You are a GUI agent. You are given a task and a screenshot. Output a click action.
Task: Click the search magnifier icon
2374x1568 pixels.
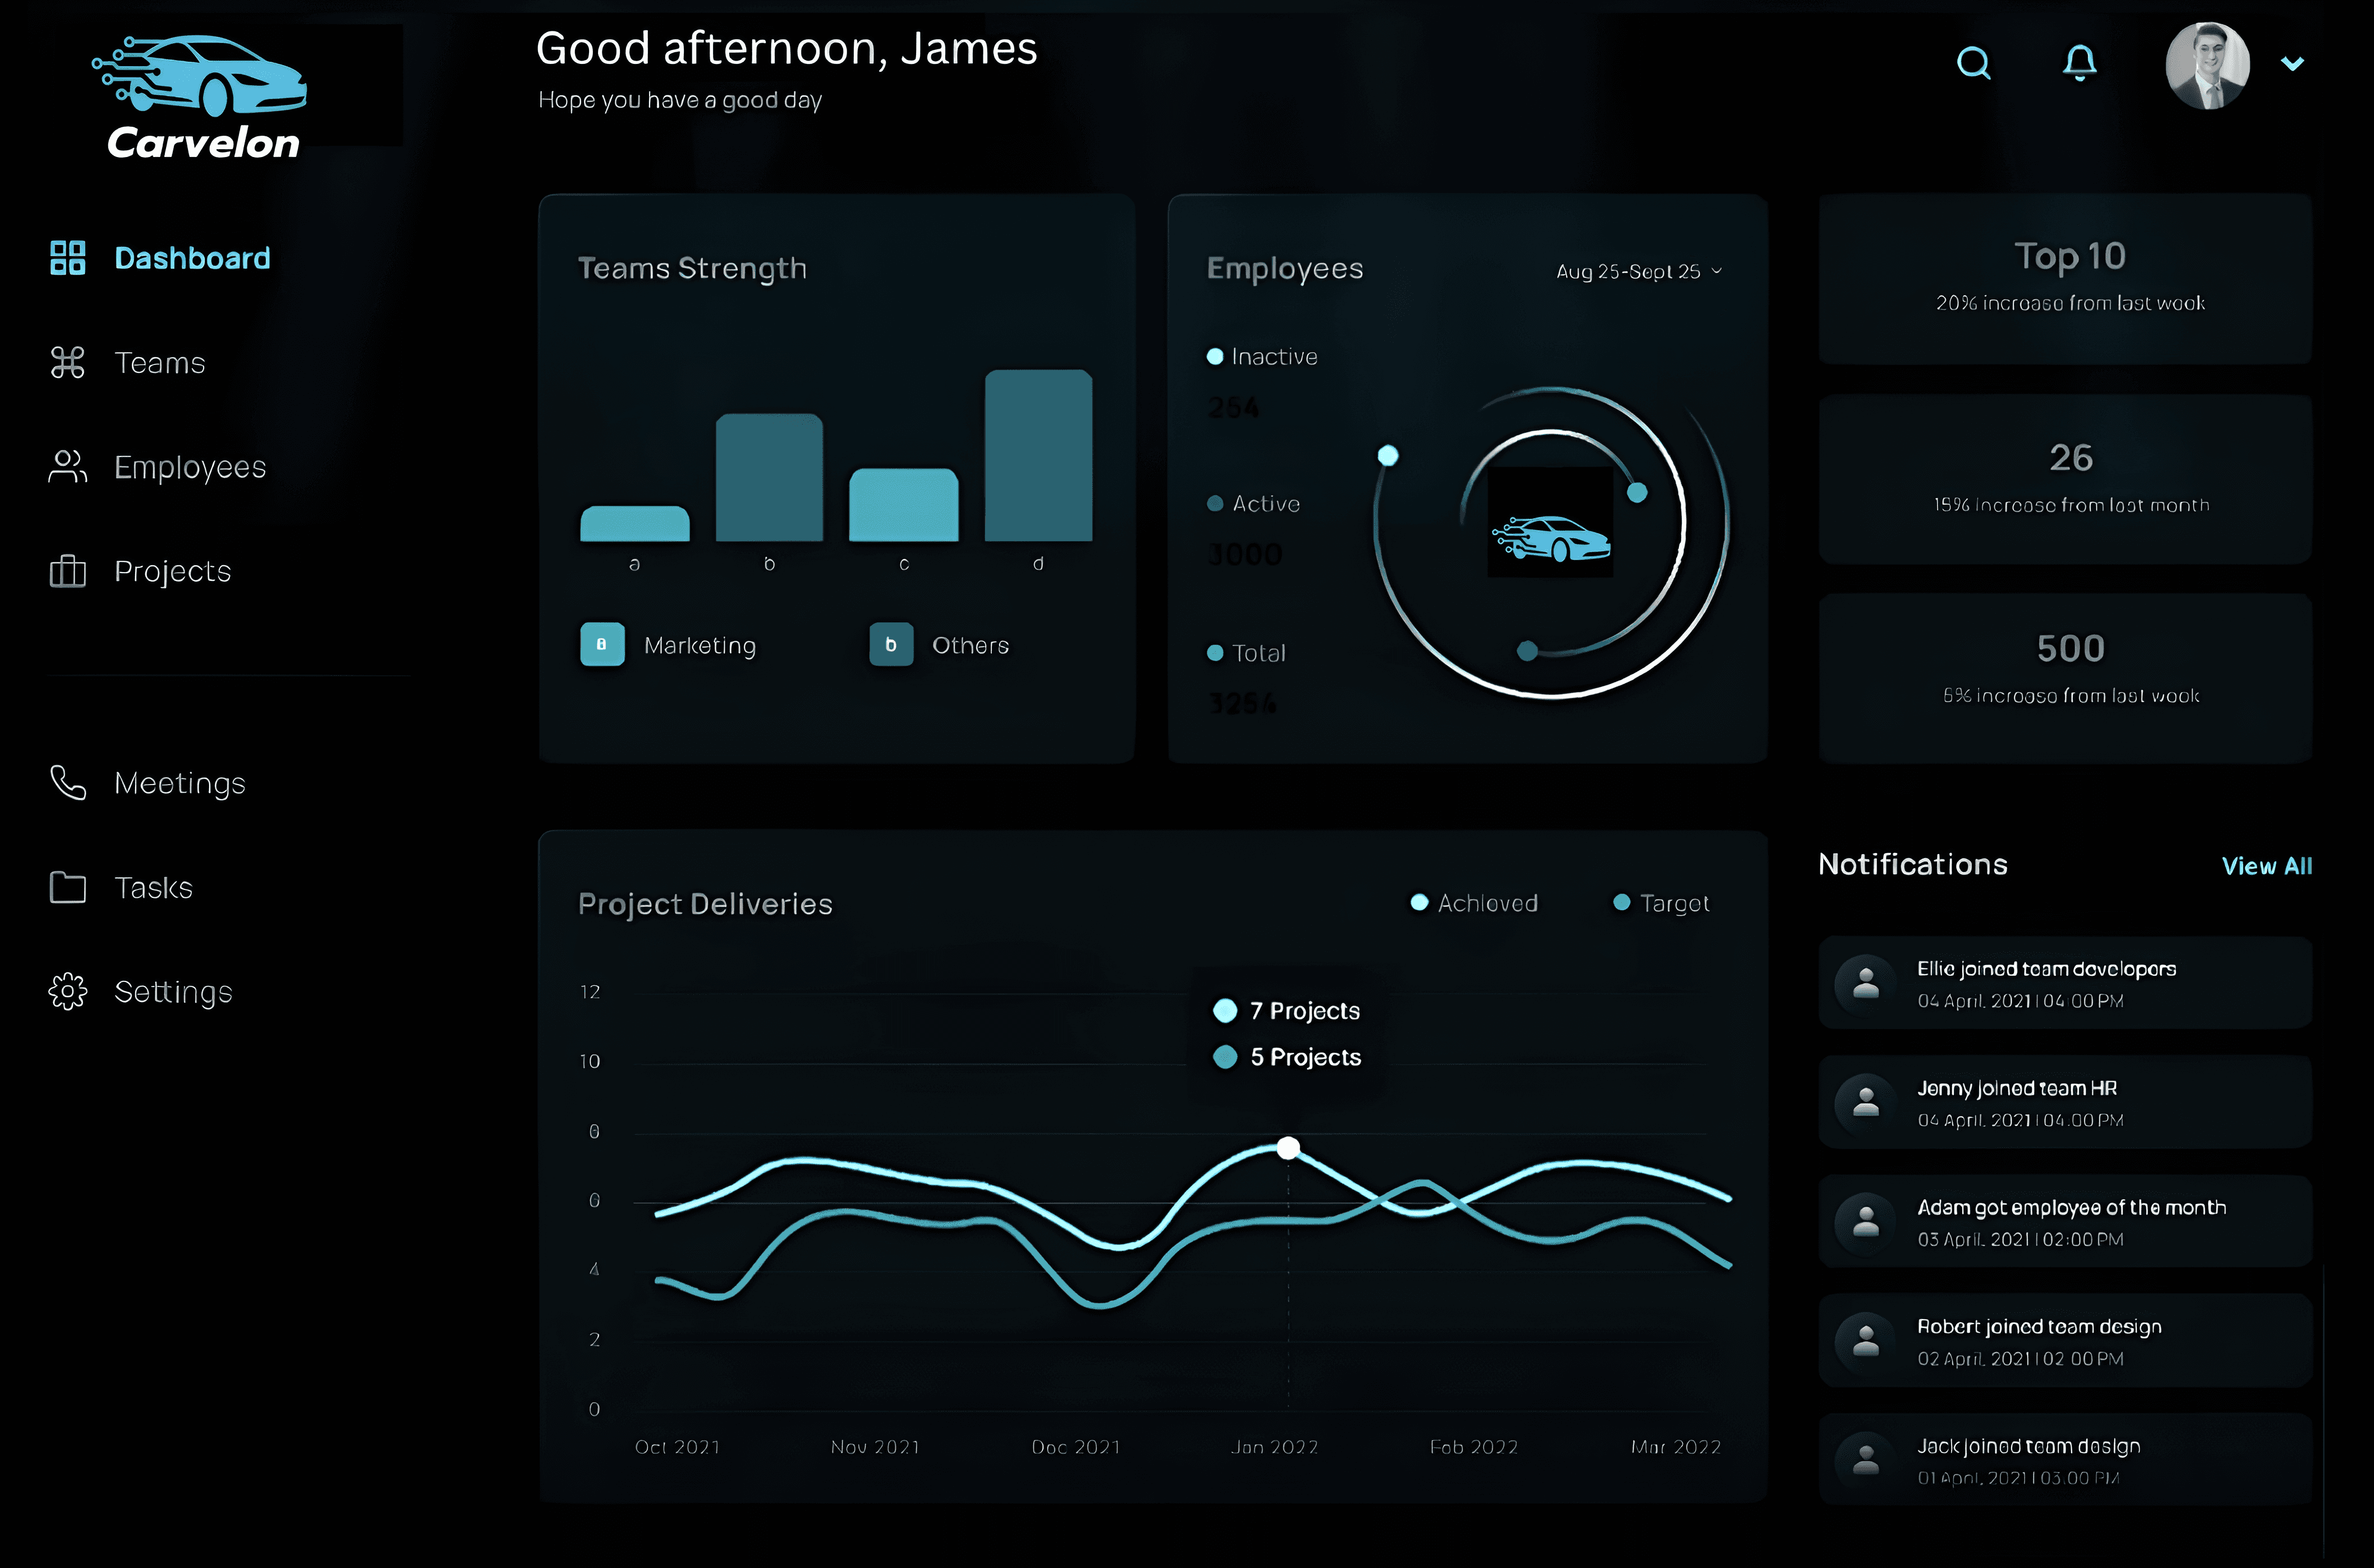pyautogui.click(x=1973, y=63)
